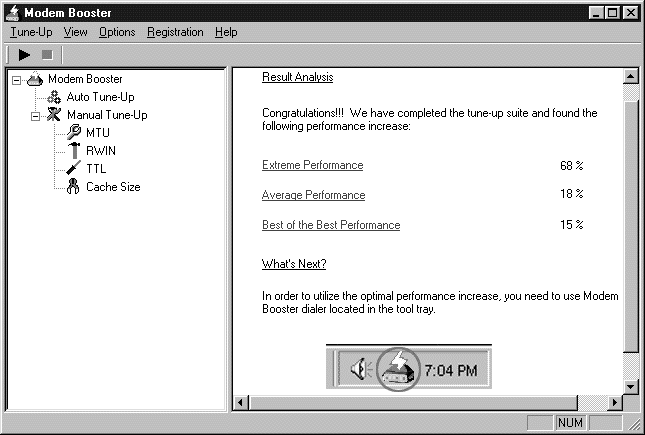
Task: Open the Registration menu
Action: coord(175,32)
